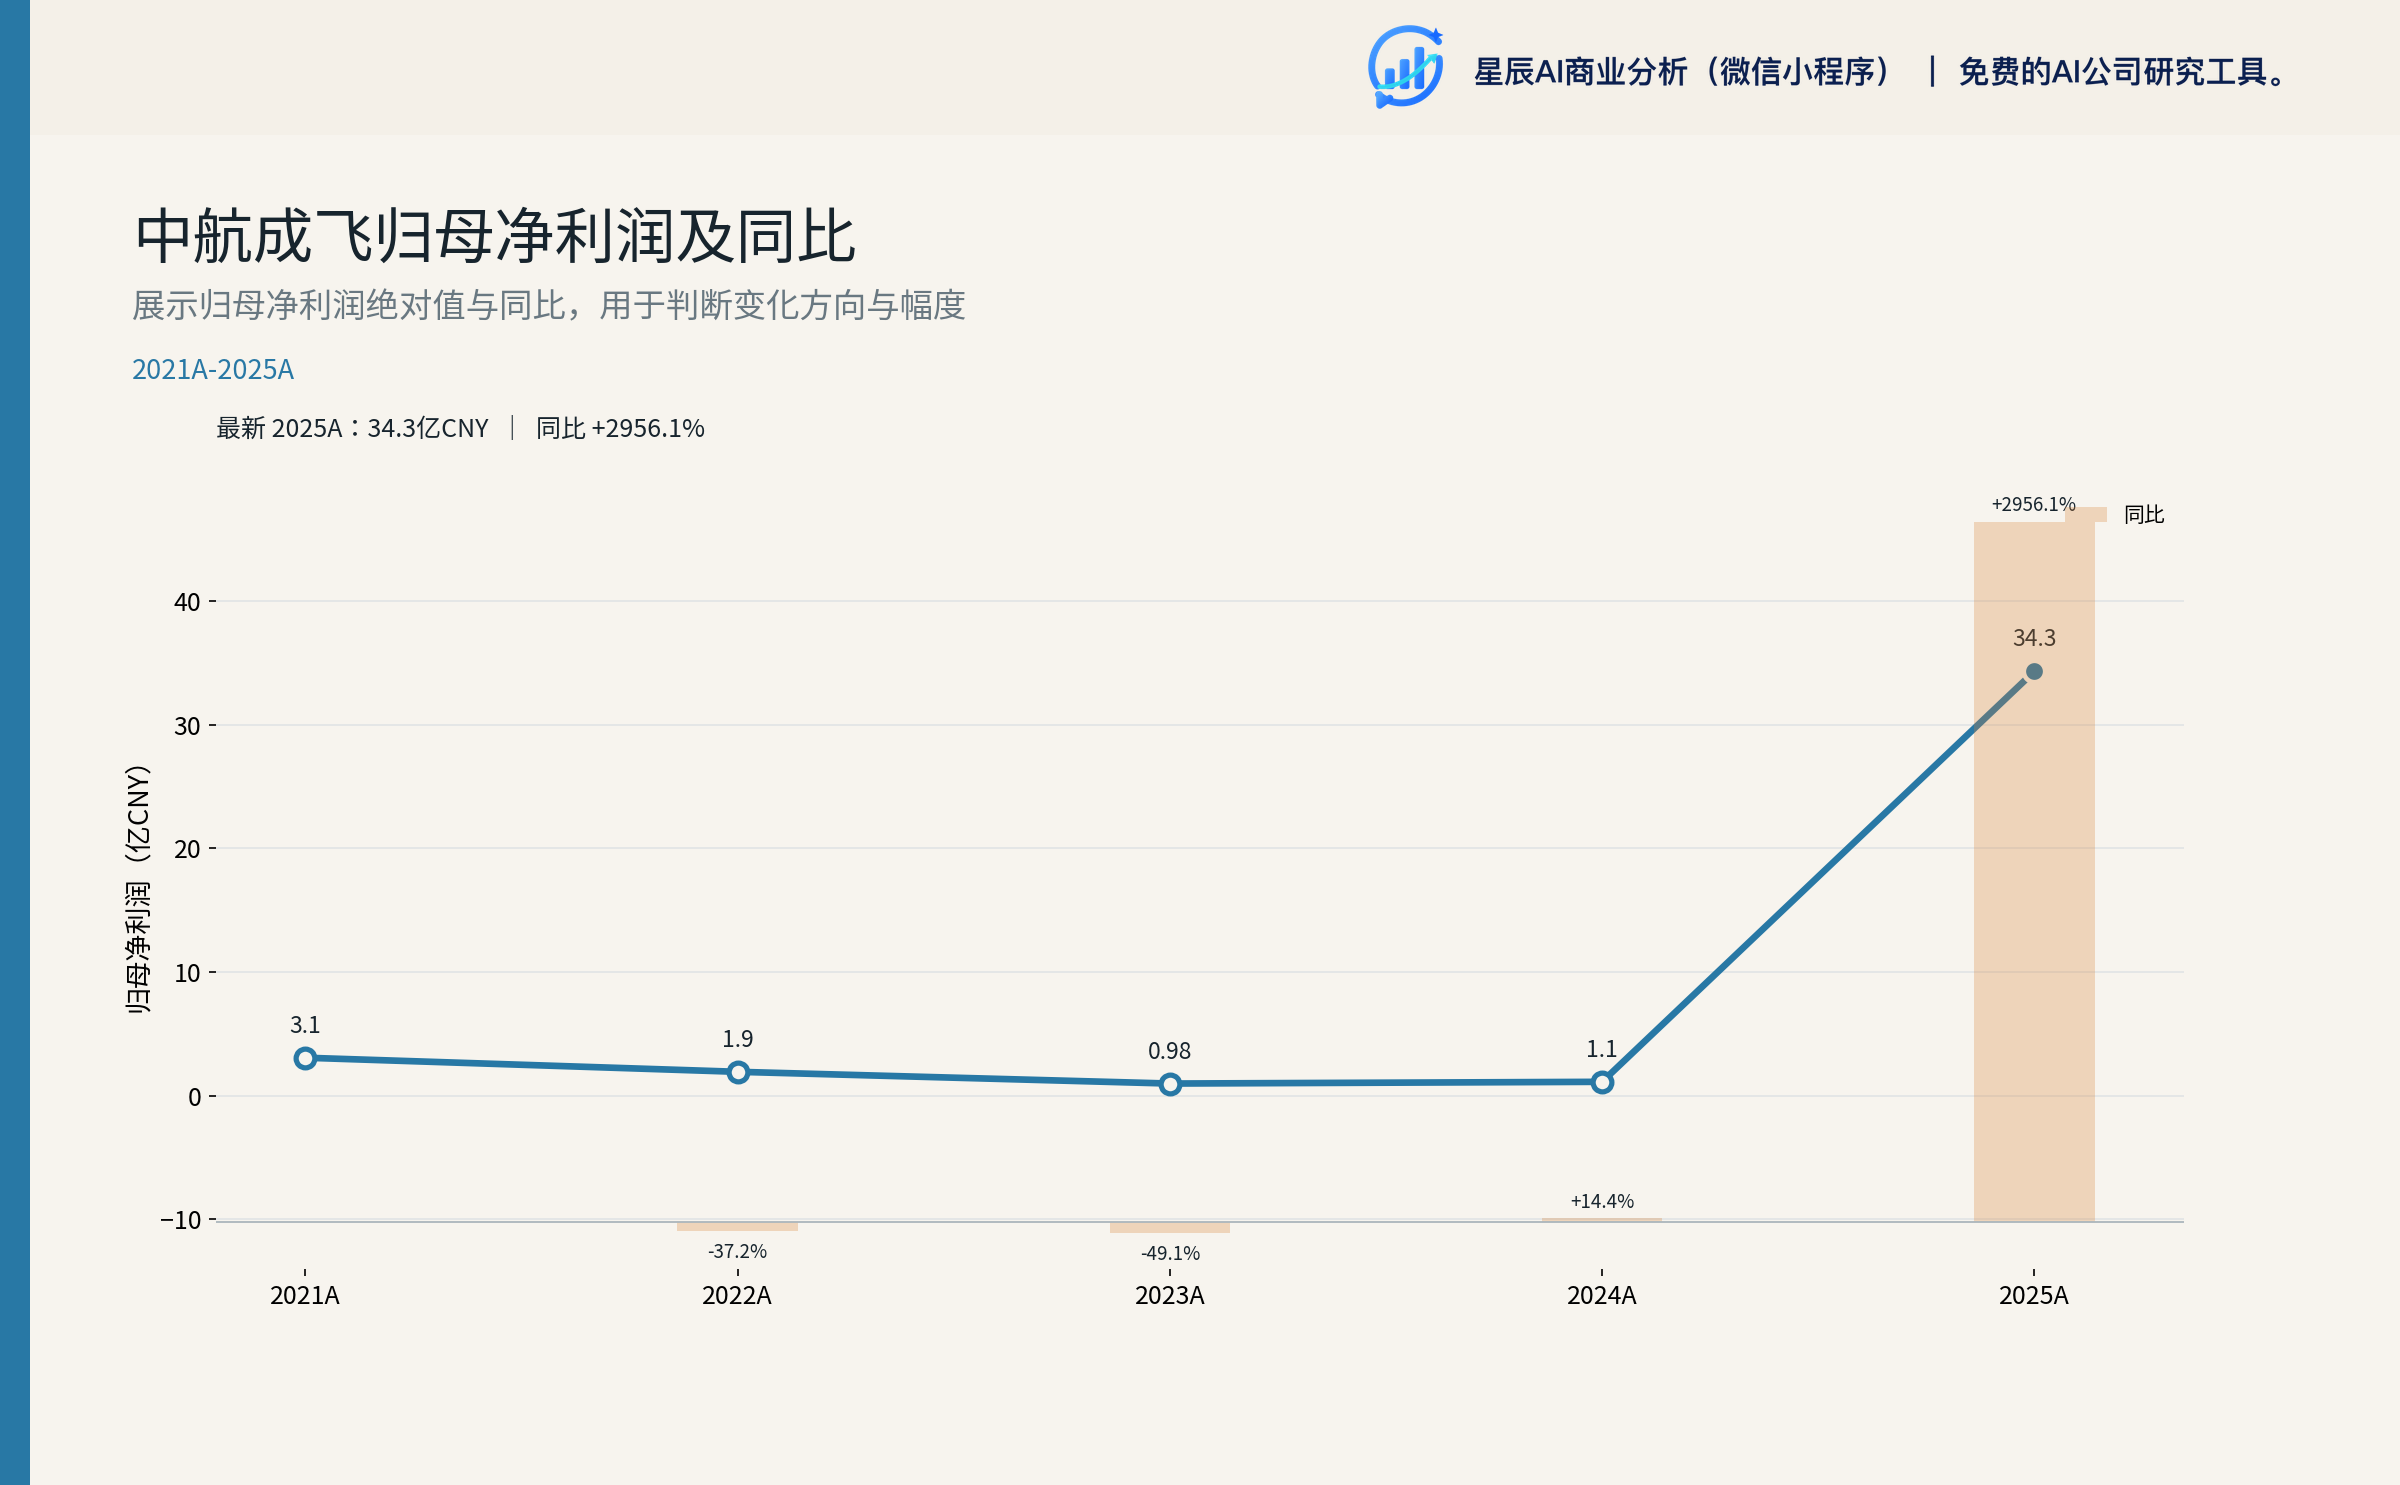Click the 2021A-2025A date range label
The width and height of the screenshot is (2400, 1485).
(x=213, y=369)
